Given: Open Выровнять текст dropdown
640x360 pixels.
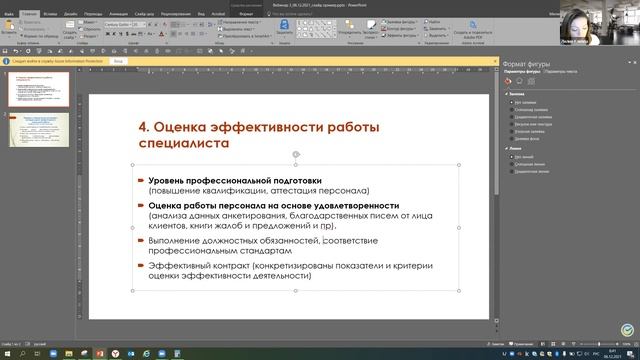Looking at the screenshot, I should (237, 29).
